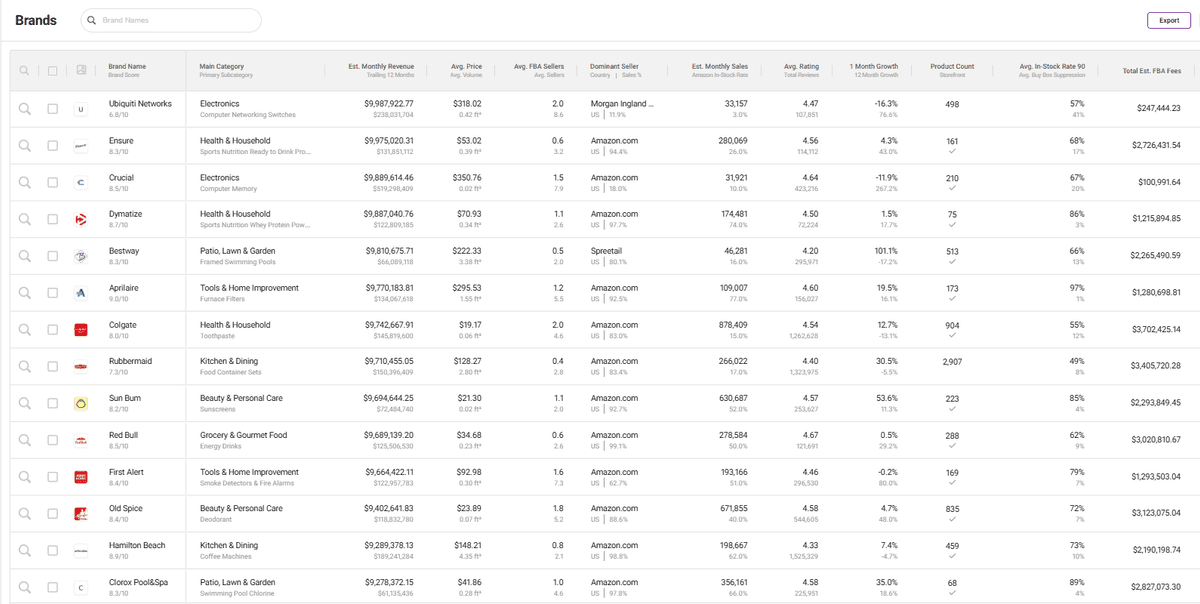Click revenue $9,987,922.77 cell
The height and width of the screenshot is (604, 1200).
[389, 104]
